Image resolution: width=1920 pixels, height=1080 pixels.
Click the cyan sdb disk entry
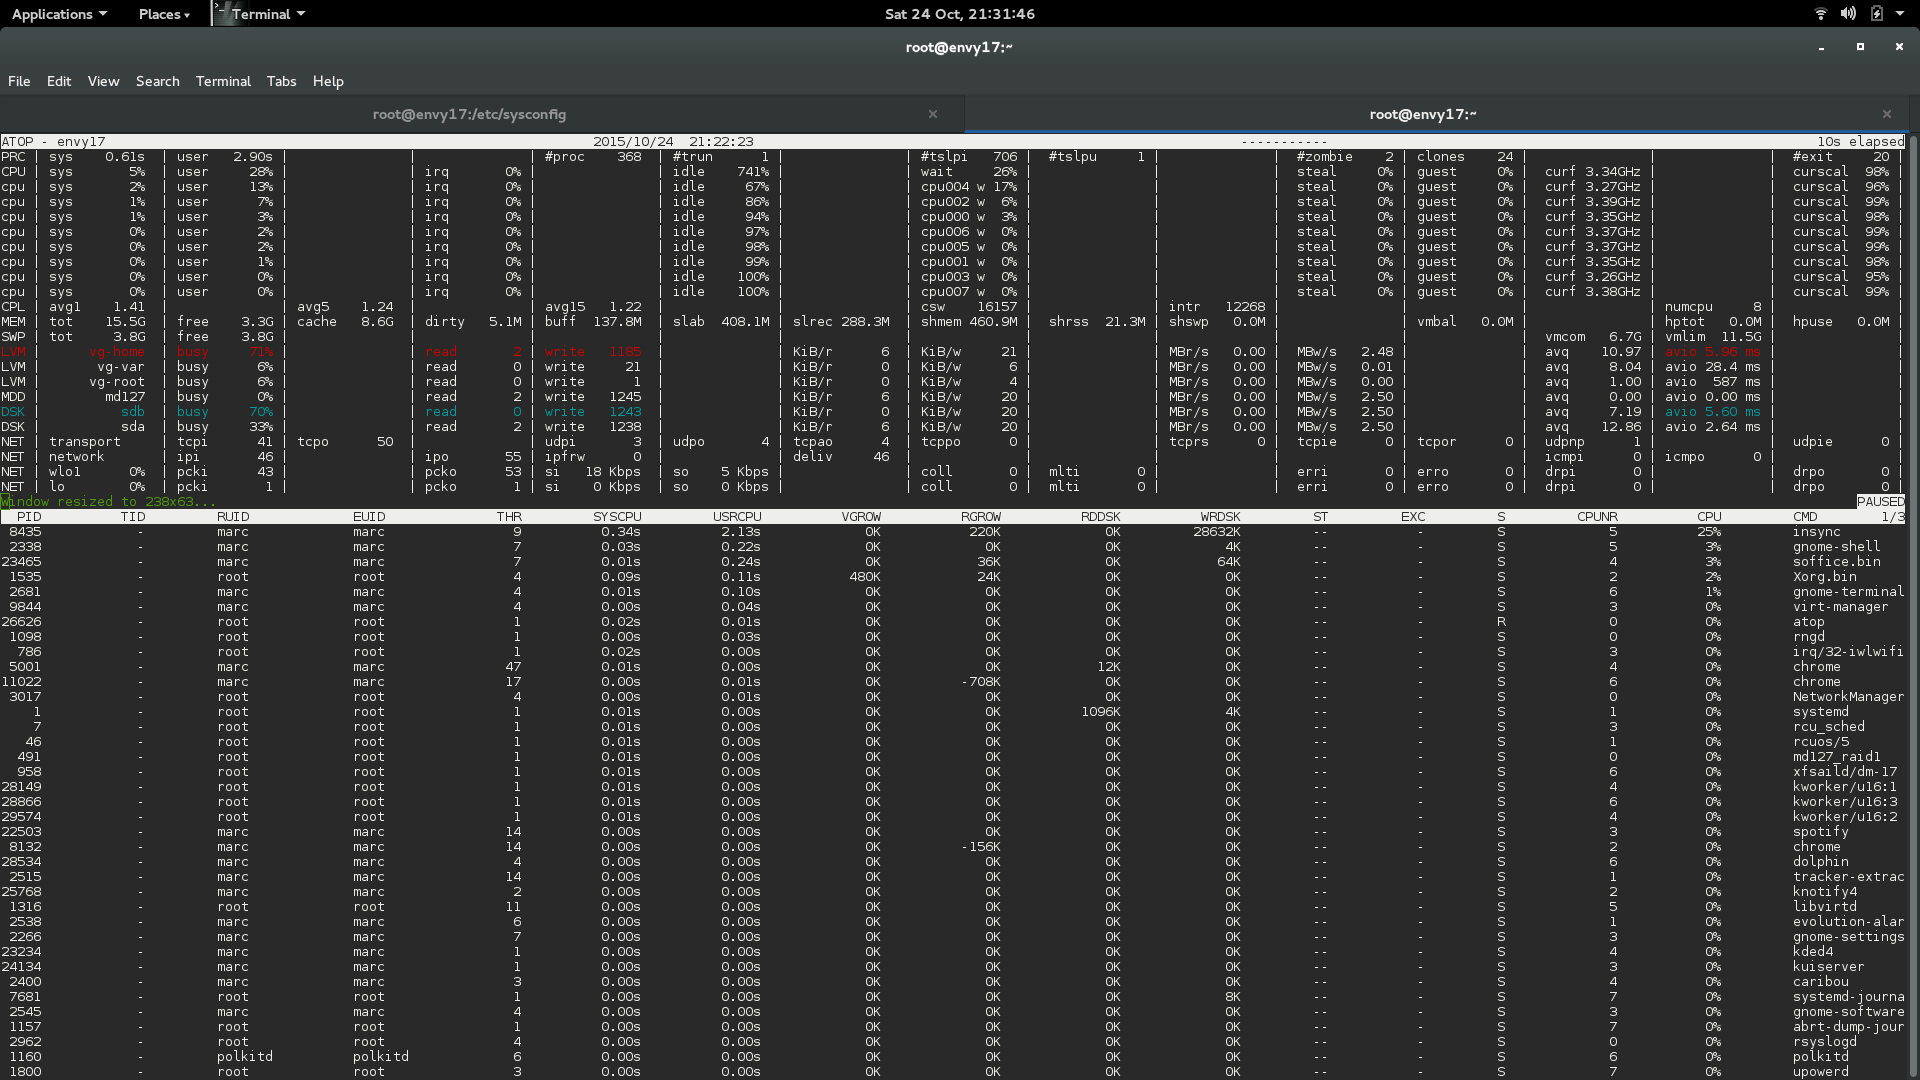[133, 412]
